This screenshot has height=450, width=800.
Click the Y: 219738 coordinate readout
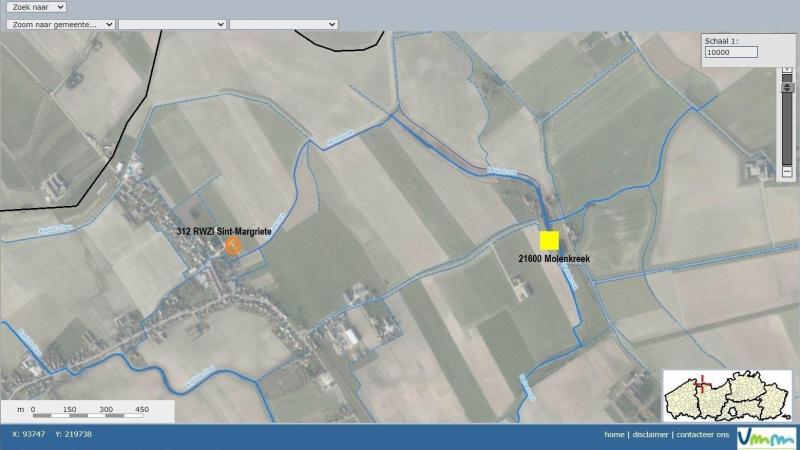click(x=73, y=434)
